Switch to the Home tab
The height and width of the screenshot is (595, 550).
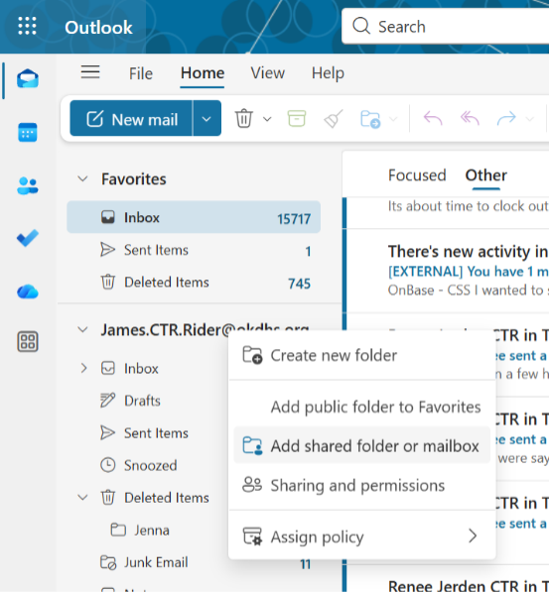[x=202, y=73]
